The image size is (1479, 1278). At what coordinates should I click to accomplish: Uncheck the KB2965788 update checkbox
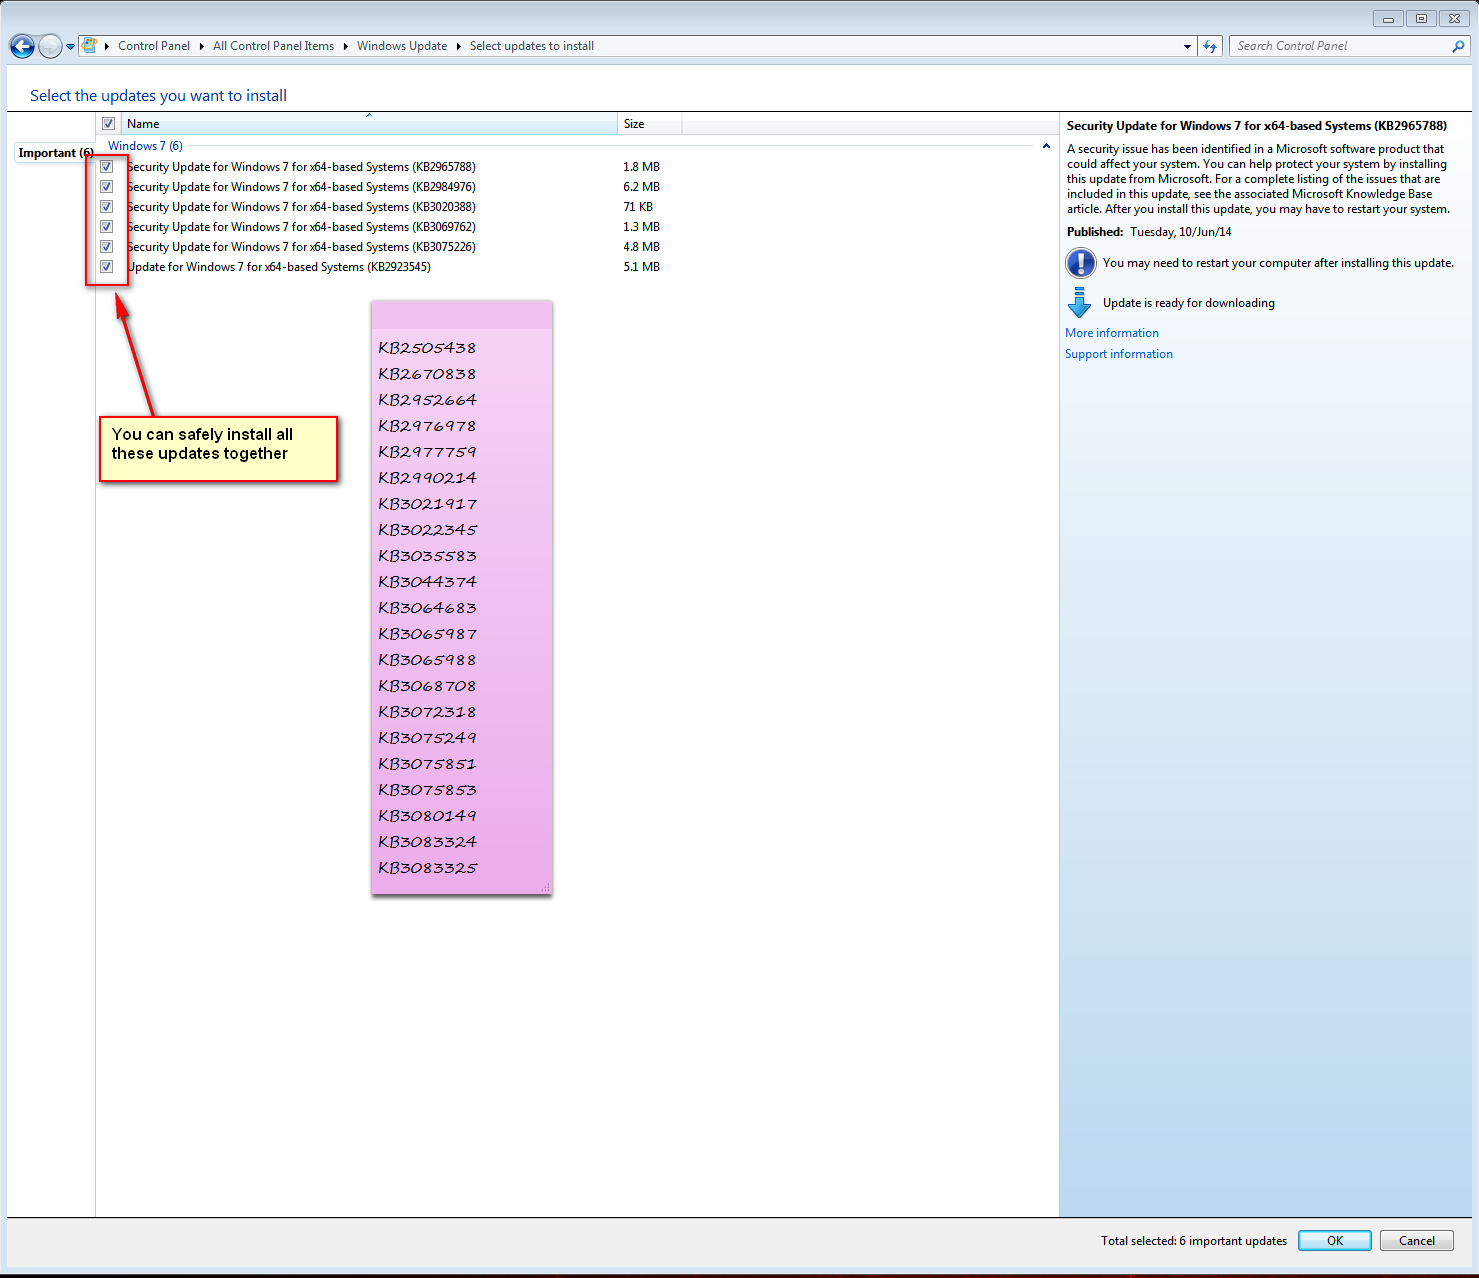(x=106, y=167)
